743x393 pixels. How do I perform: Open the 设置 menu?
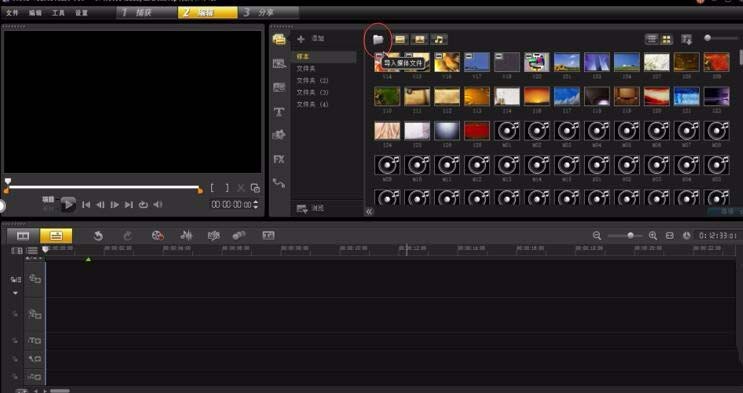click(82, 13)
